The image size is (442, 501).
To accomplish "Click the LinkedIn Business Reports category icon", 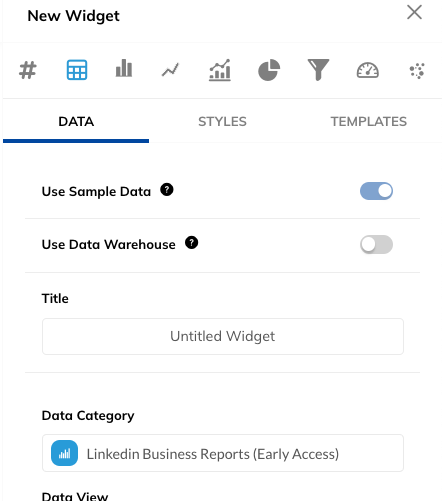I will pyautogui.click(x=64, y=453).
